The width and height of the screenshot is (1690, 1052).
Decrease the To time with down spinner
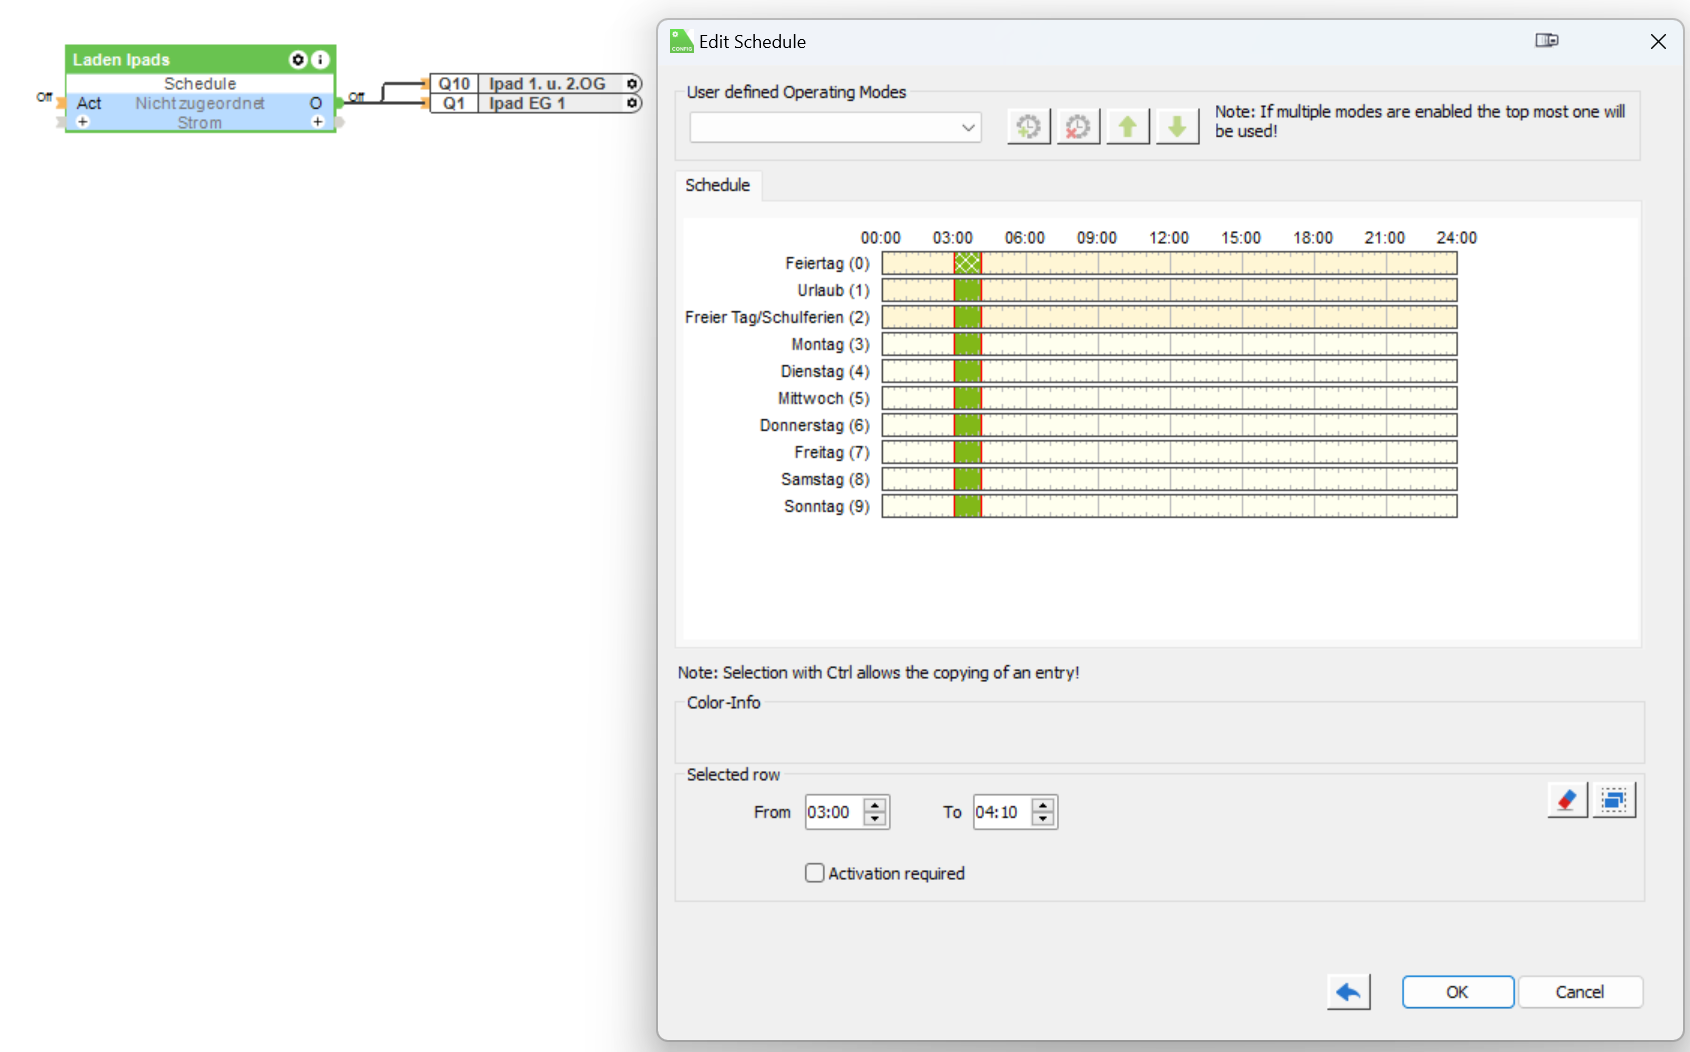tap(1043, 819)
